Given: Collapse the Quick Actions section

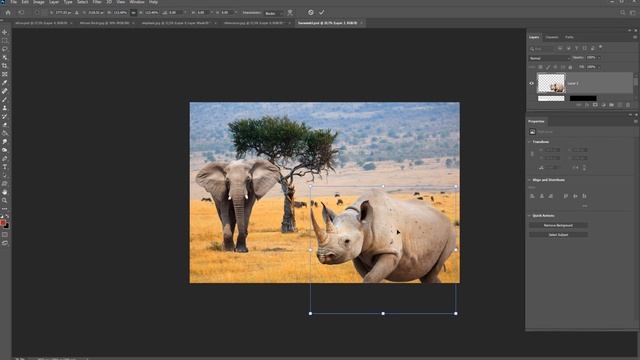Looking at the screenshot, I should pyautogui.click(x=530, y=216).
